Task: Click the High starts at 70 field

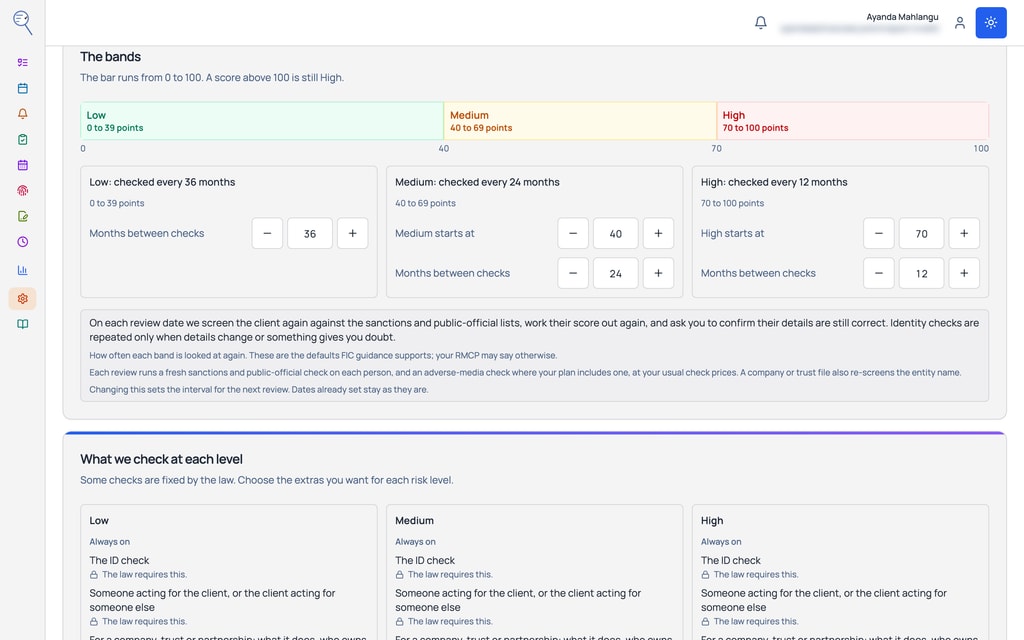Action: 921,233
